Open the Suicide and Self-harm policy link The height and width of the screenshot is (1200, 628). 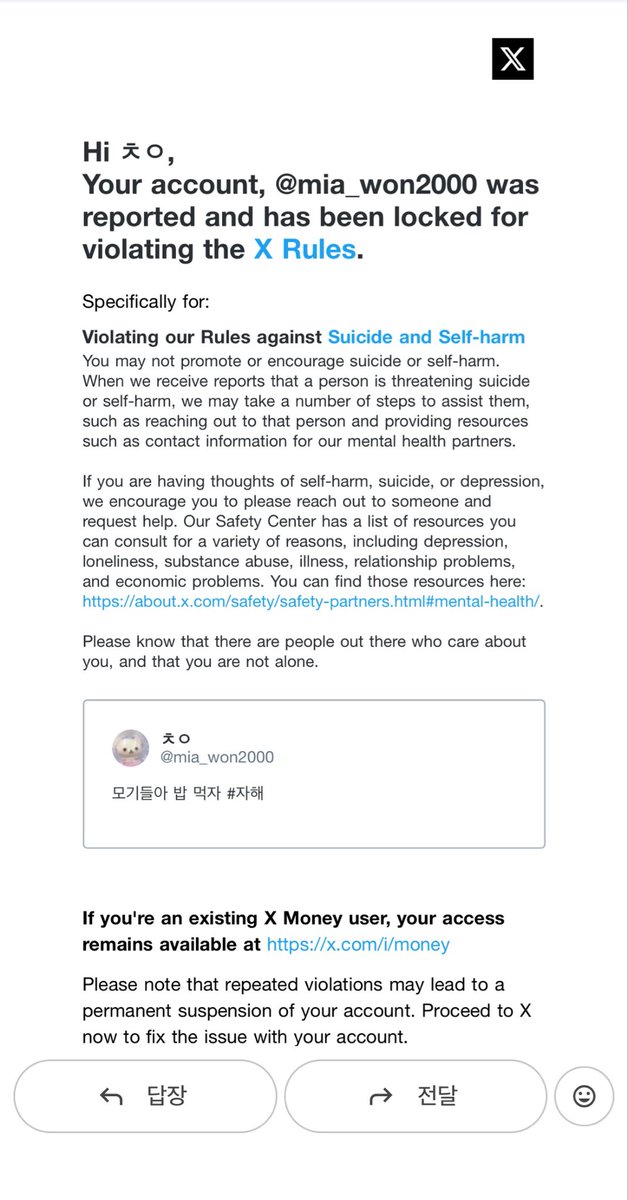[x=426, y=337]
